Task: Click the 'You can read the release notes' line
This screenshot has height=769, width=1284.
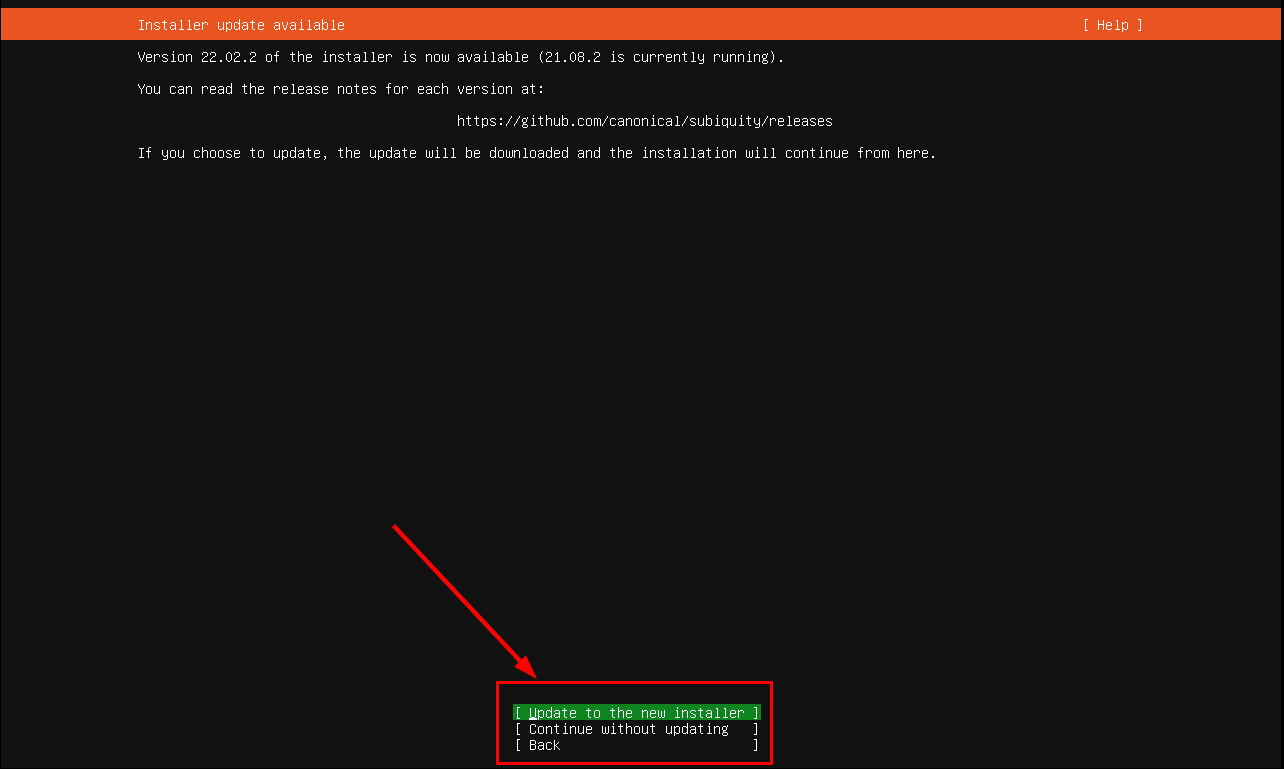Action: [x=340, y=89]
